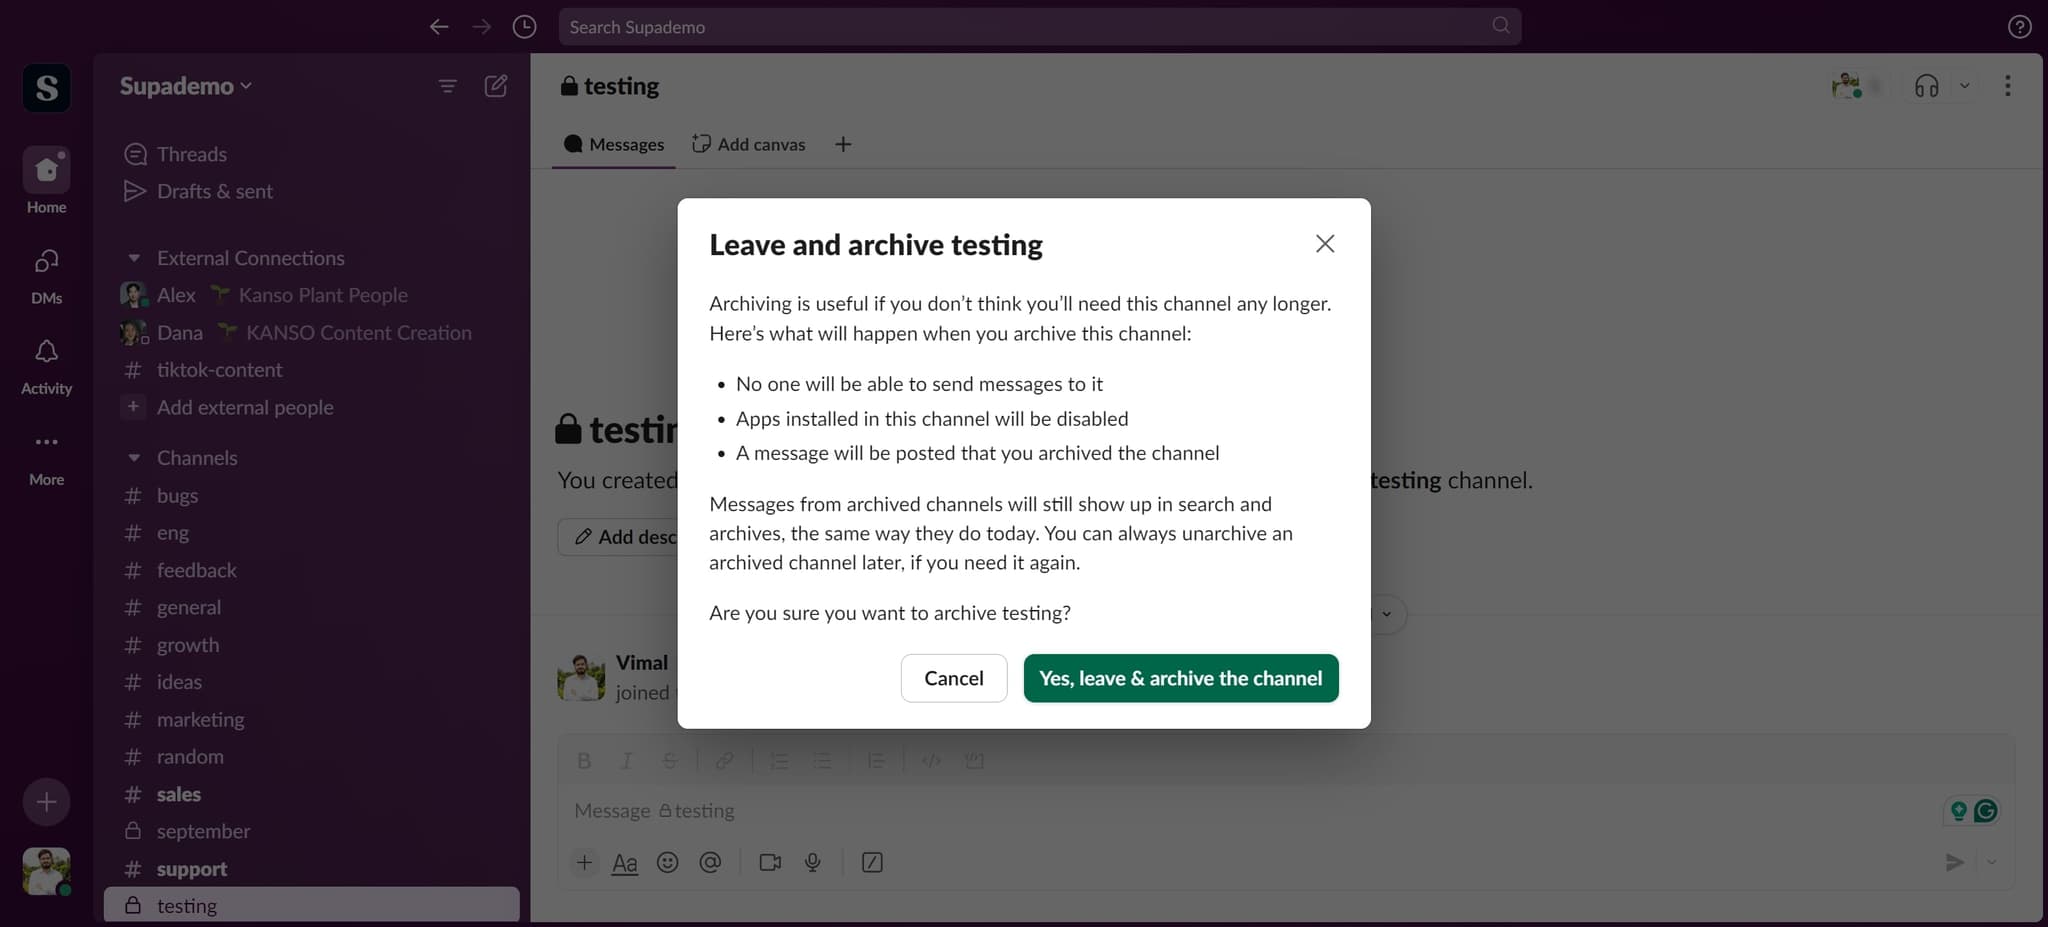Open the emoji picker in the composer
Screen dimensions: 2048x927
tap(668, 862)
